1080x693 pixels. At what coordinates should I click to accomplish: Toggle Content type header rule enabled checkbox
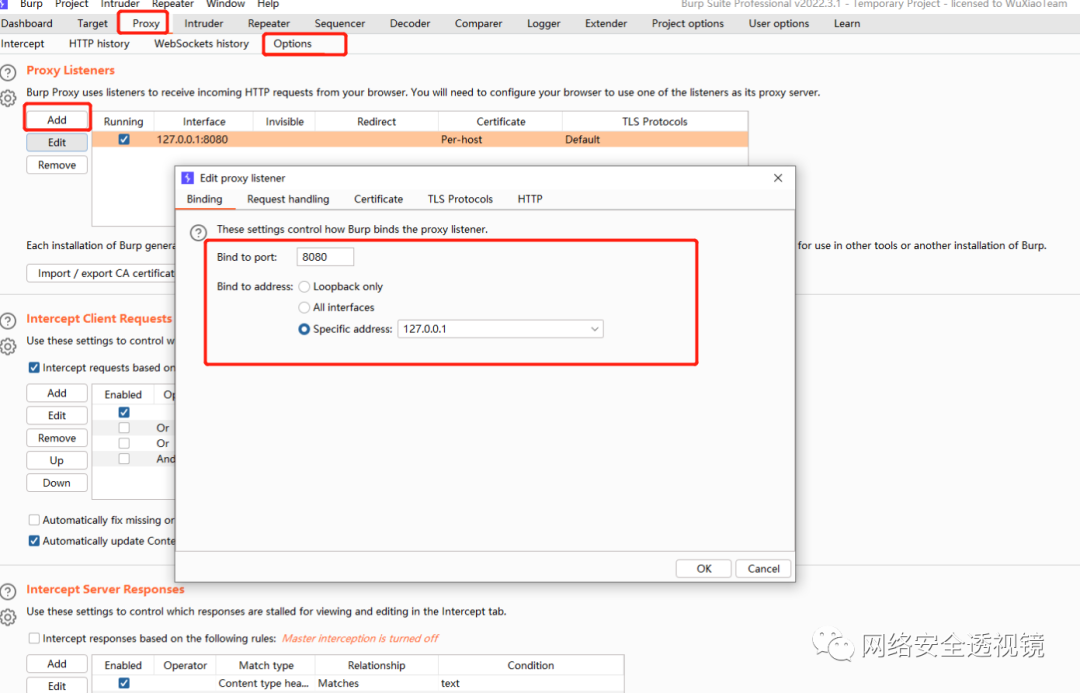point(124,683)
